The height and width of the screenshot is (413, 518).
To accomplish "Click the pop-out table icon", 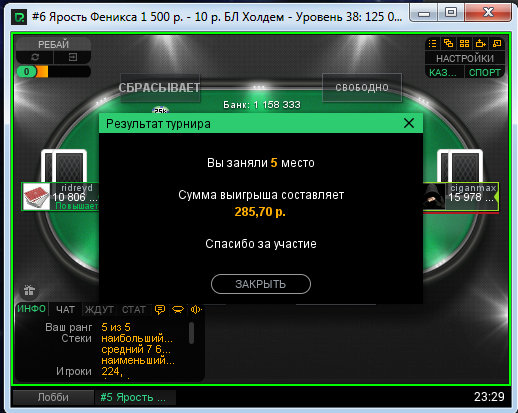I will point(480,44).
